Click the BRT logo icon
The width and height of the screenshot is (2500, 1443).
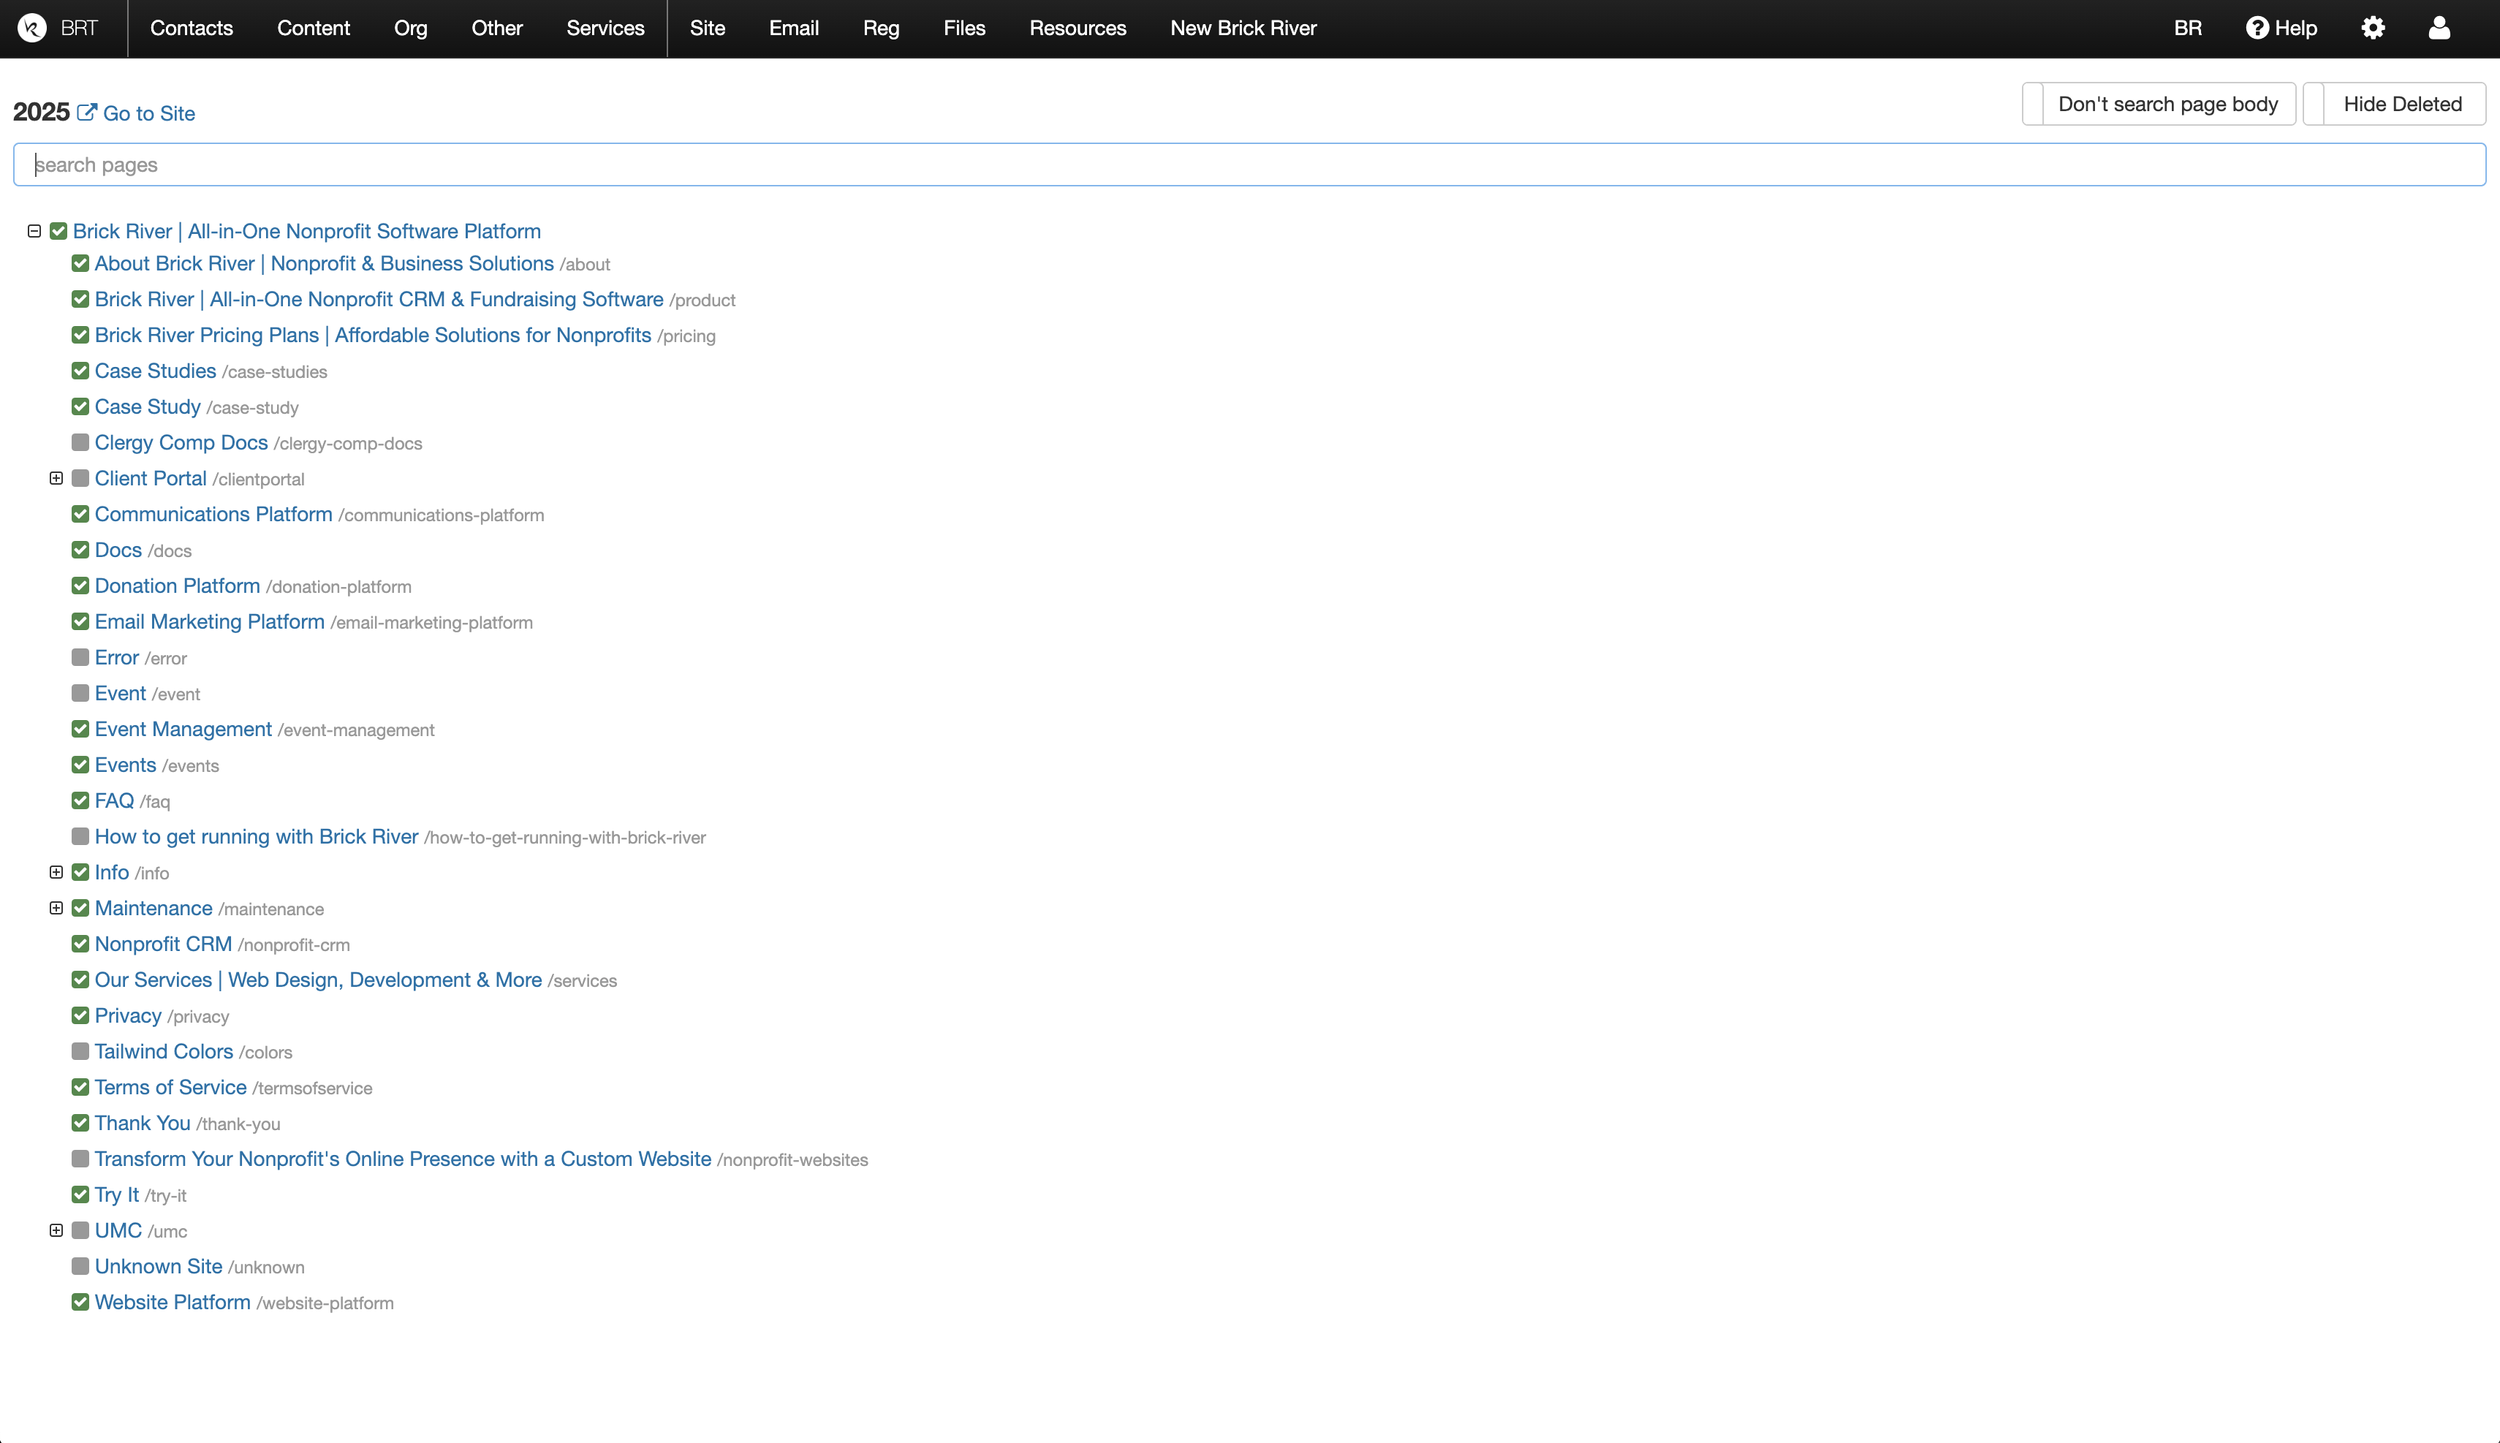tap(32, 28)
